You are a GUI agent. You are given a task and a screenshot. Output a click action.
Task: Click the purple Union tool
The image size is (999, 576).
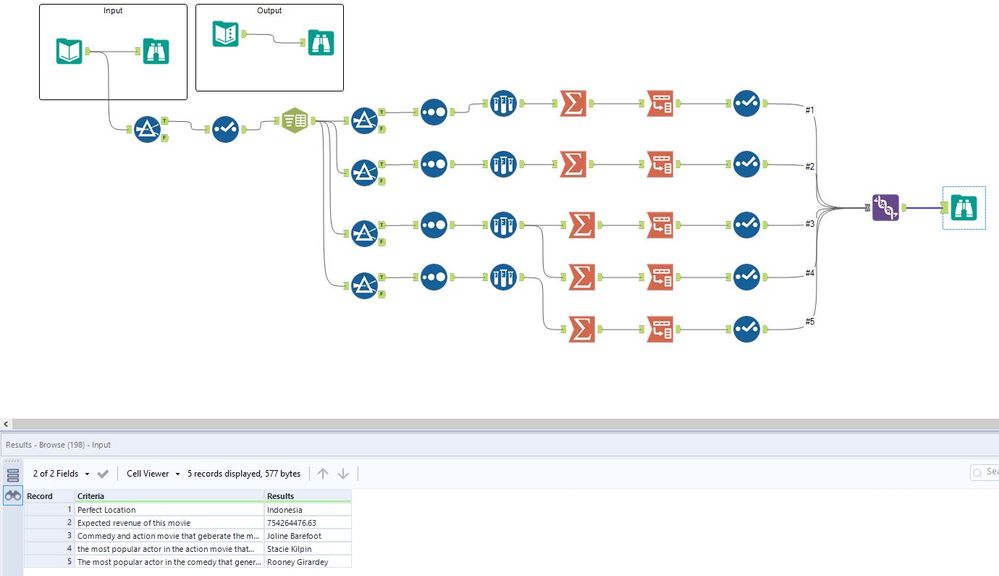tap(886, 208)
